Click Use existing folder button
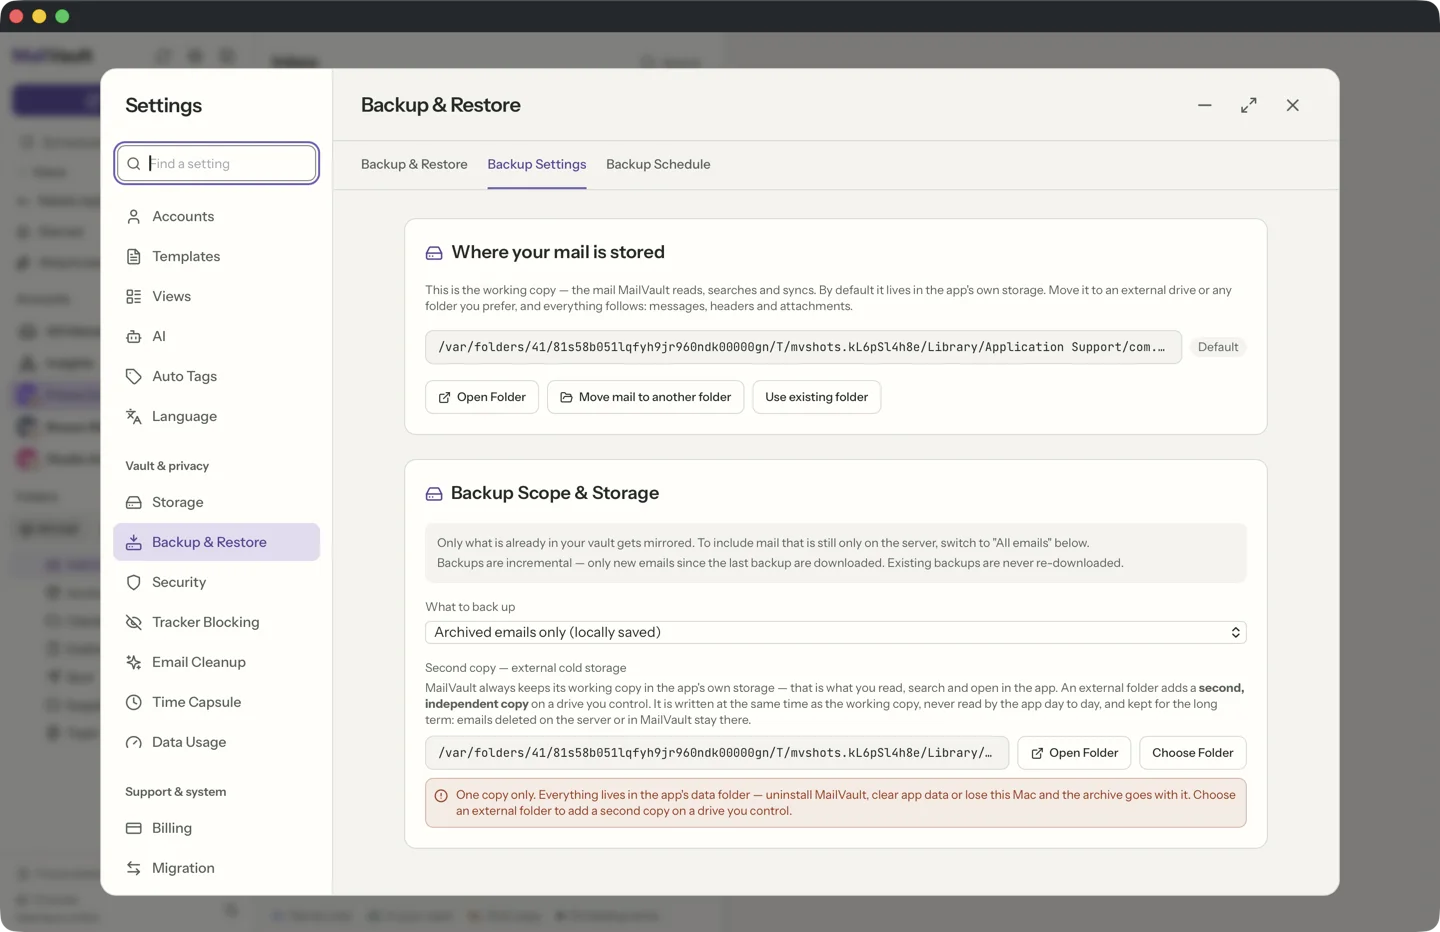 point(816,397)
